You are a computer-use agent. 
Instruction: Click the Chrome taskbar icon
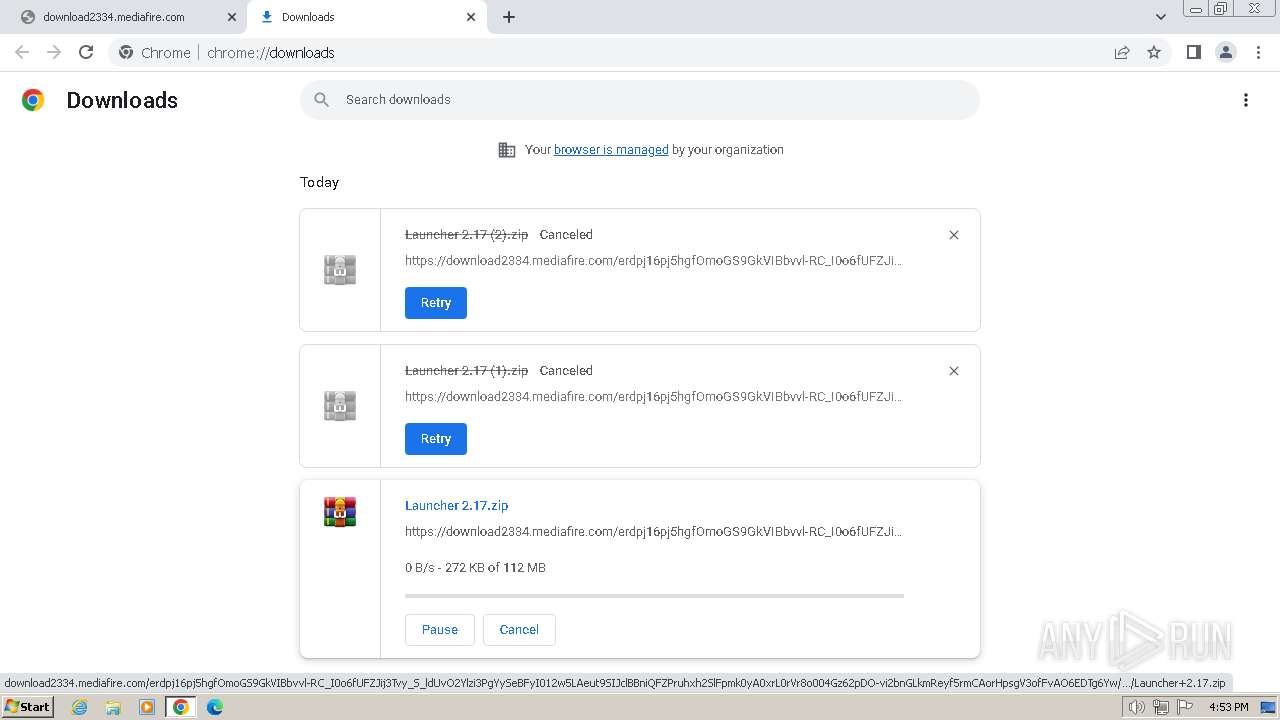pyautogui.click(x=180, y=707)
